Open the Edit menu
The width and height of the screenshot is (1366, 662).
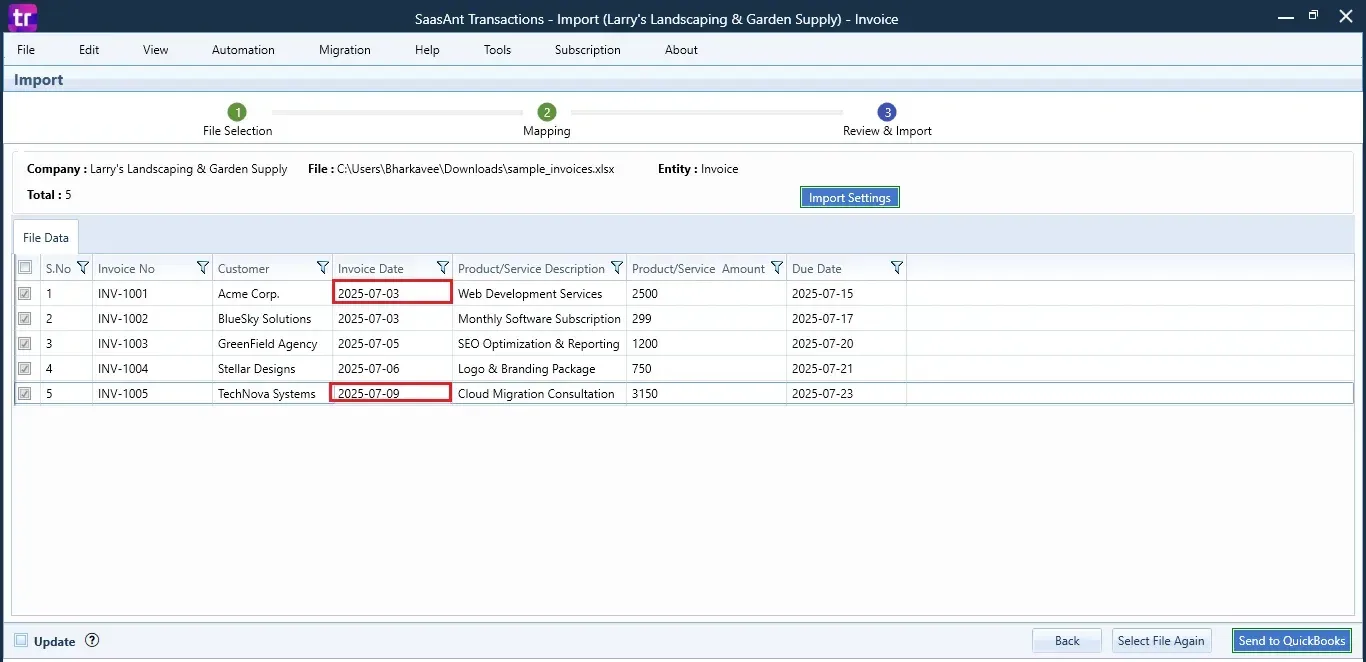pyautogui.click(x=89, y=50)
